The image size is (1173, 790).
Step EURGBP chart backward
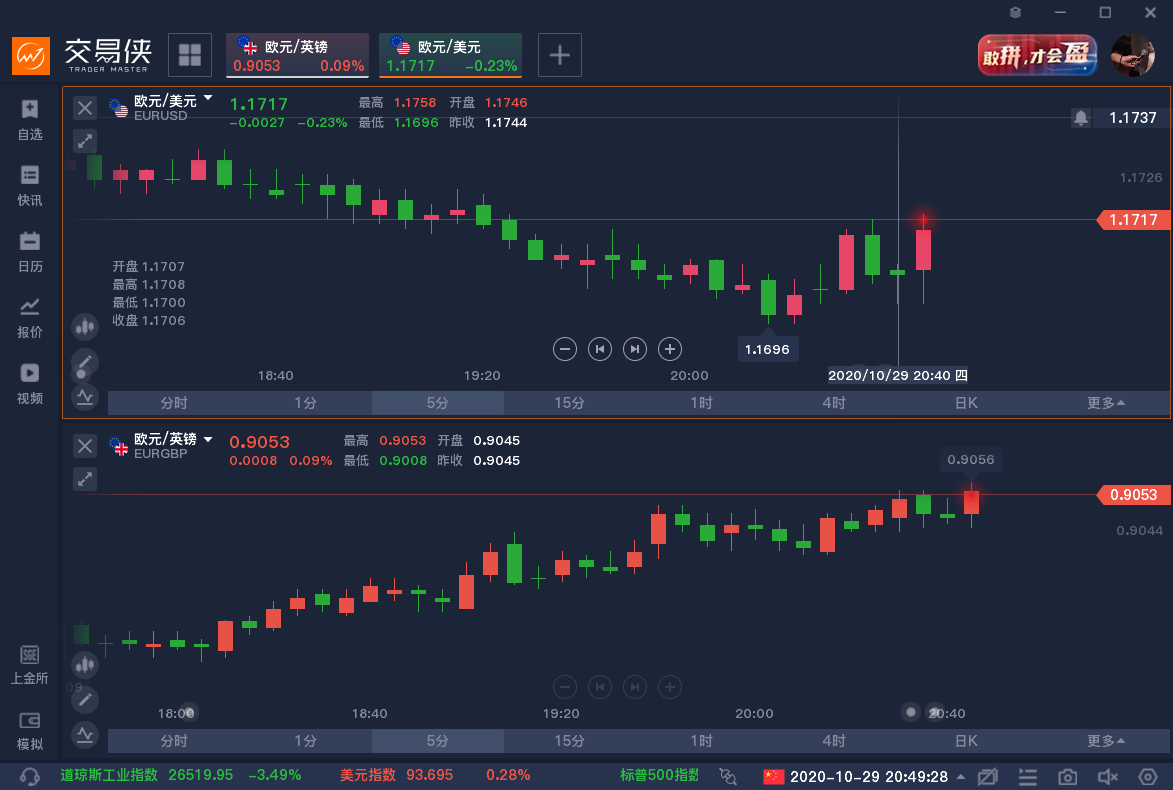[x=600, y=687]
